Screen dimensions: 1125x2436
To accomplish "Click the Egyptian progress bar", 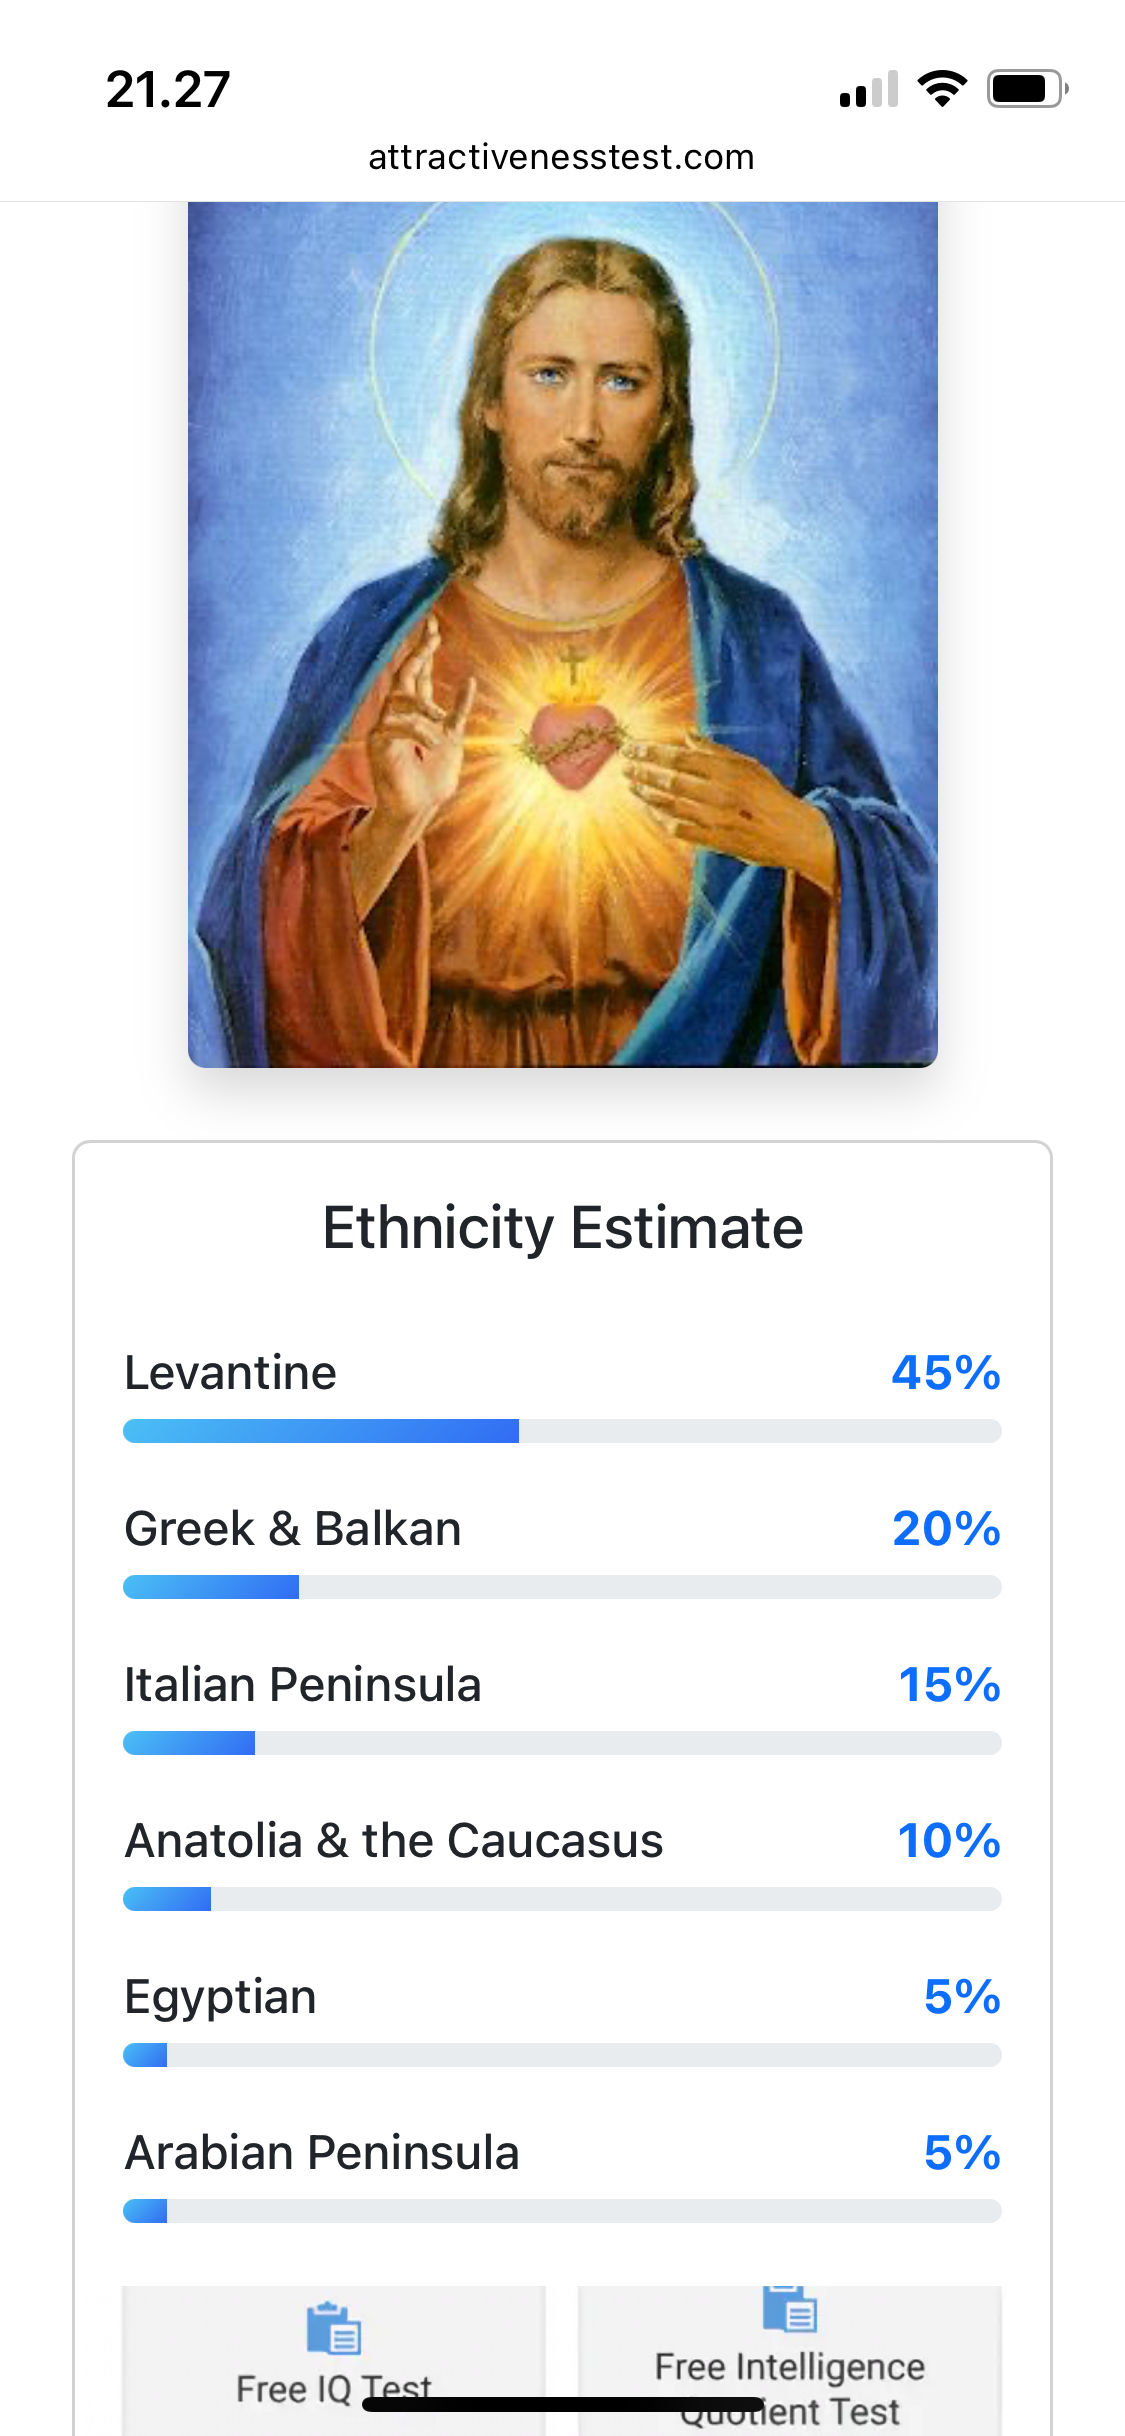I will point(562,2055).
